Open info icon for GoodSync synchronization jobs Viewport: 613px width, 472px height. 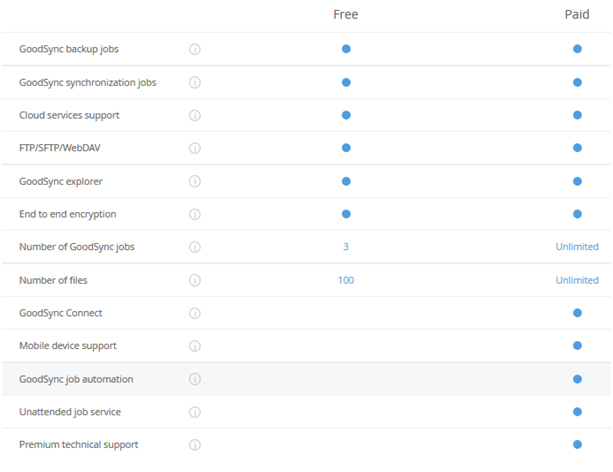[x=195, y=83]
